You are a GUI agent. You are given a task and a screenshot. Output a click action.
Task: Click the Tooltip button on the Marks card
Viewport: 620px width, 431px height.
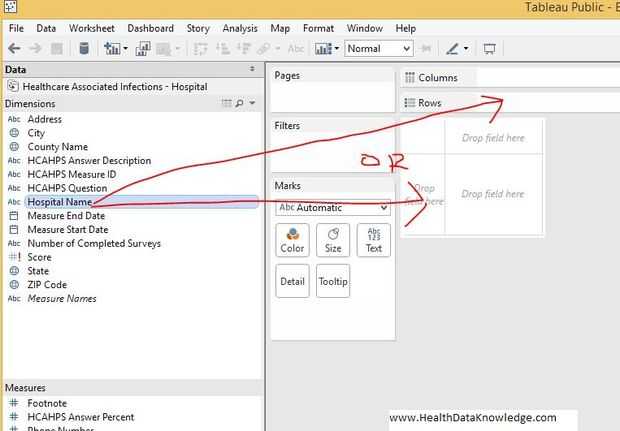(x=333, y=281)
